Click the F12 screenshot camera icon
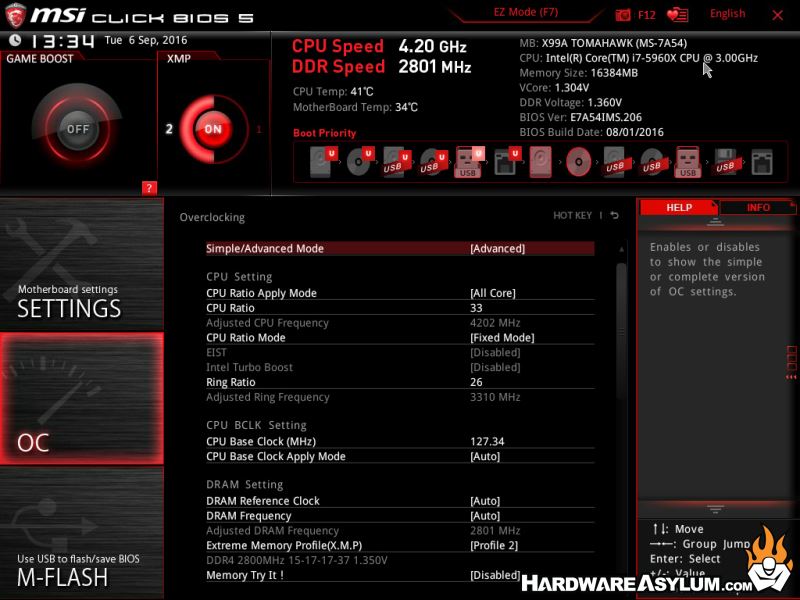 (624, 15)
